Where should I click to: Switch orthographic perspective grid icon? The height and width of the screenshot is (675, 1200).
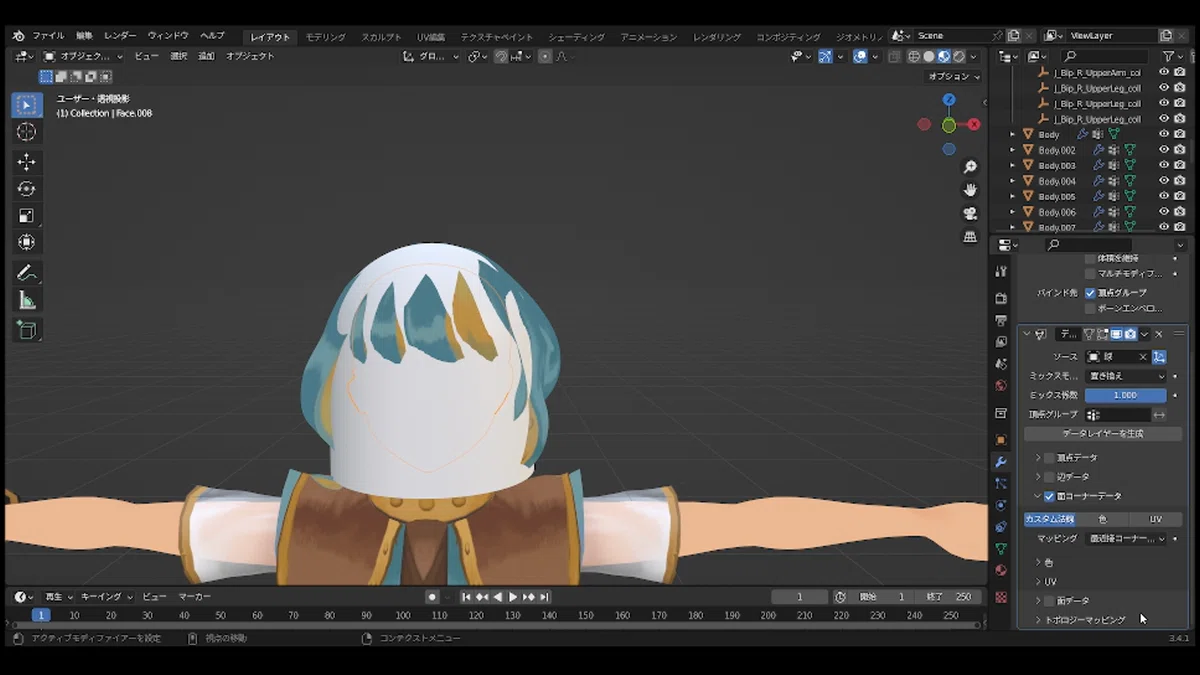970,237
